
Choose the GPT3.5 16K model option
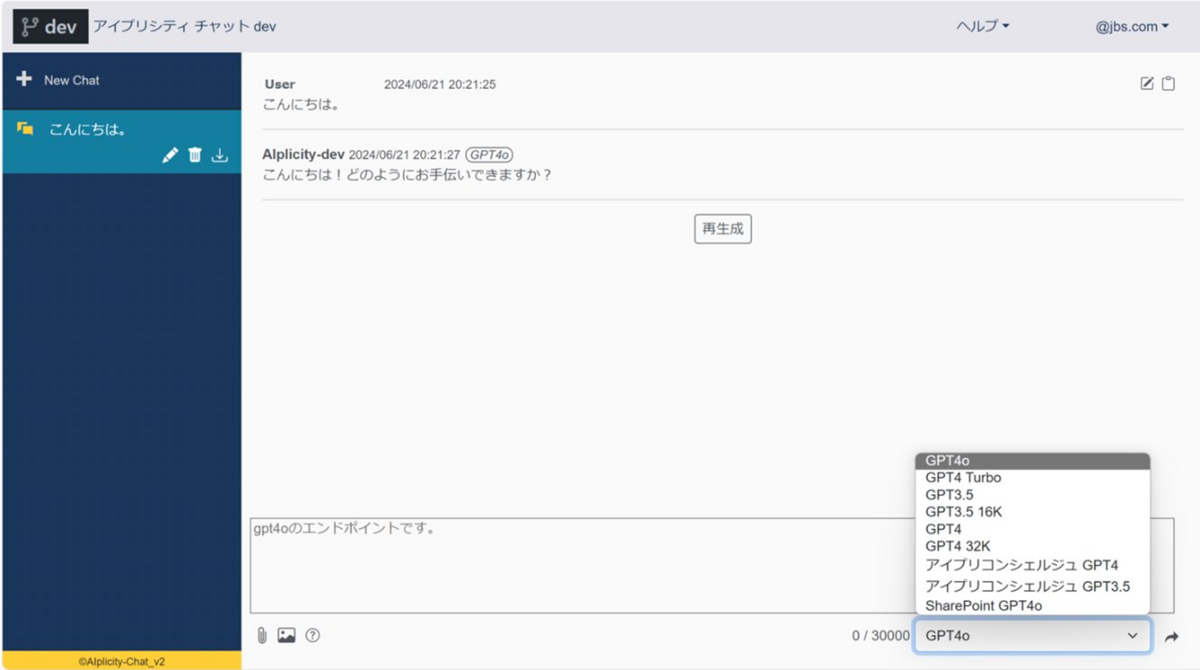tap(1032, 512)
